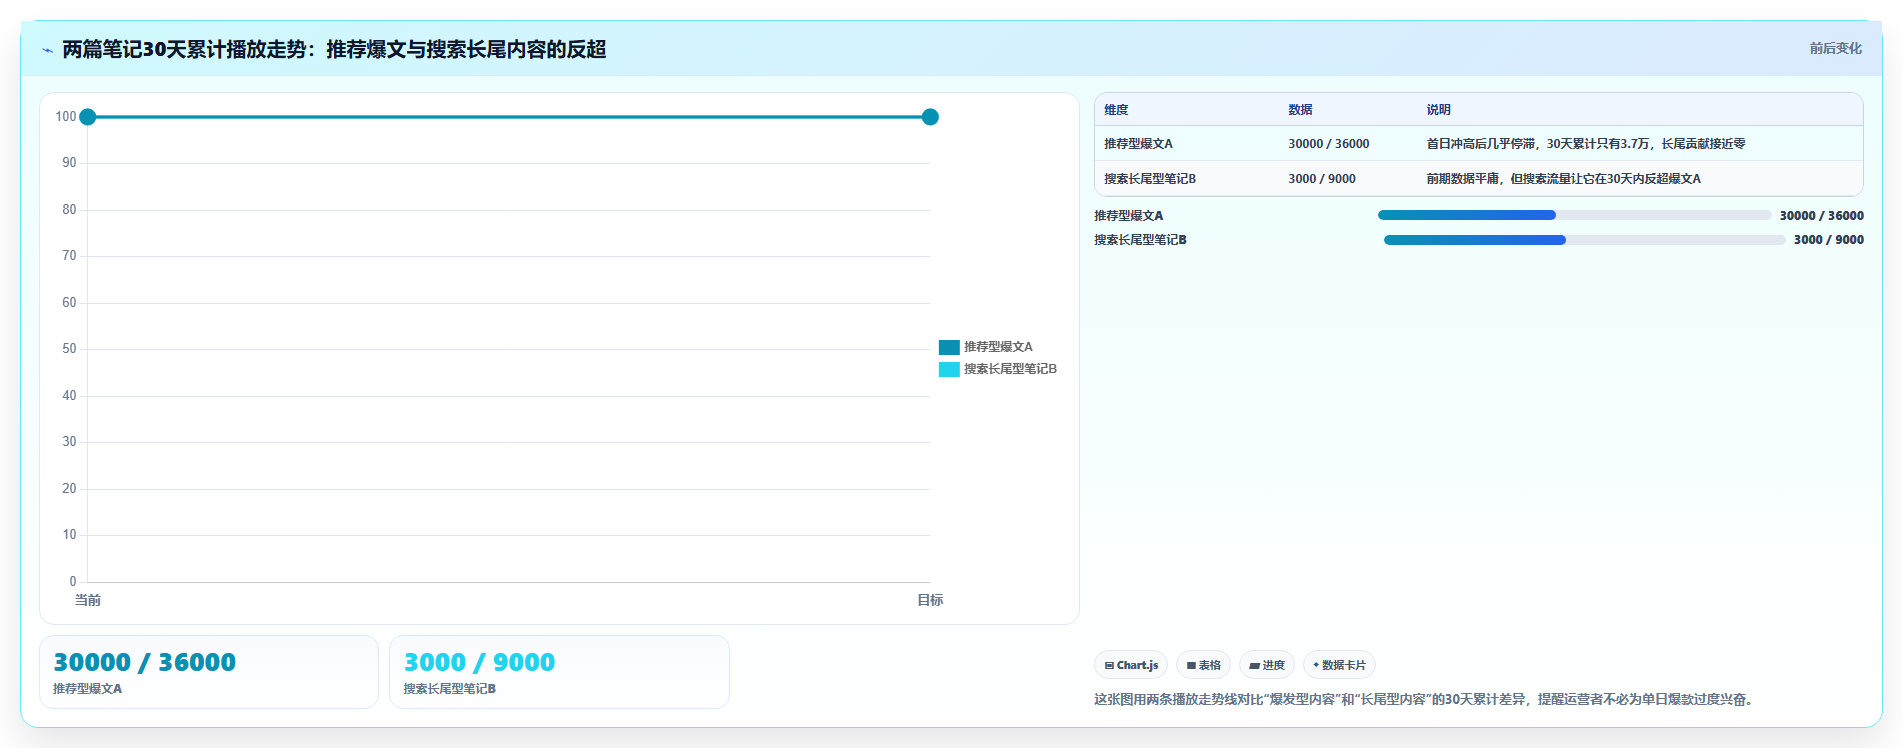Image resolution: width=1903 pixels, height=748 pixels.
Task: Toggle 推荐型爆文A legend swatch
Action: point(949,347)
